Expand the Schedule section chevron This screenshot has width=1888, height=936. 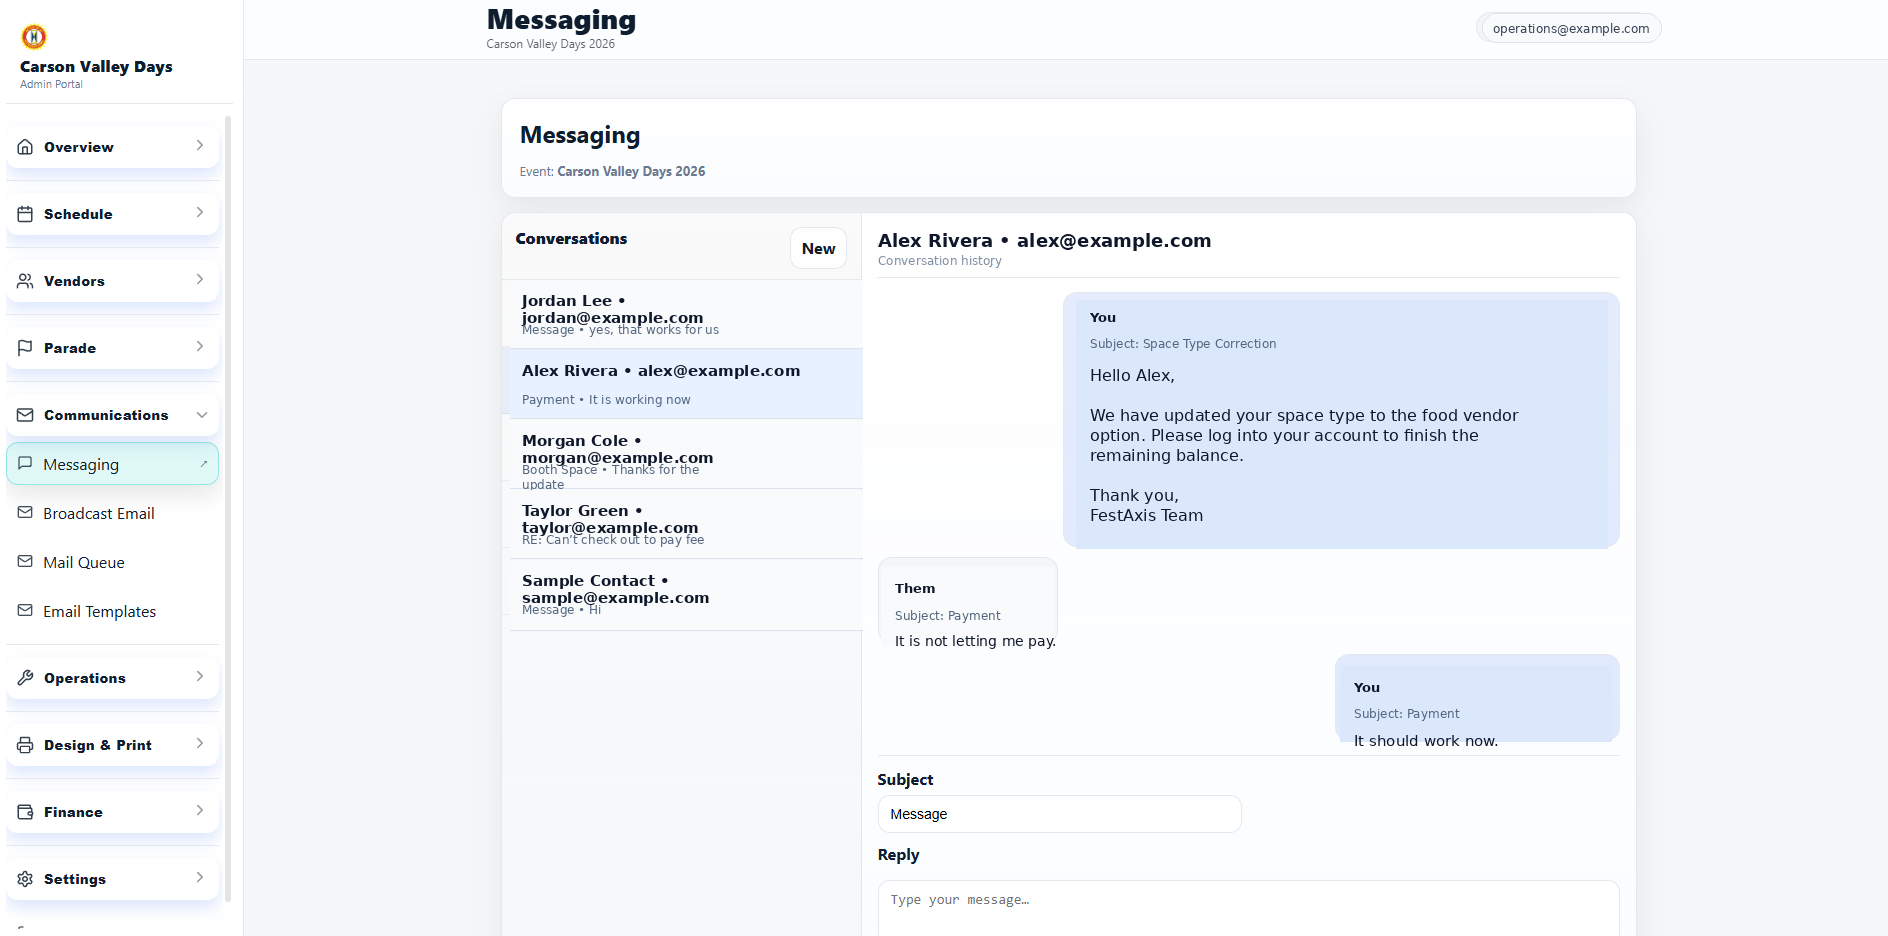[x=200, y=213]
